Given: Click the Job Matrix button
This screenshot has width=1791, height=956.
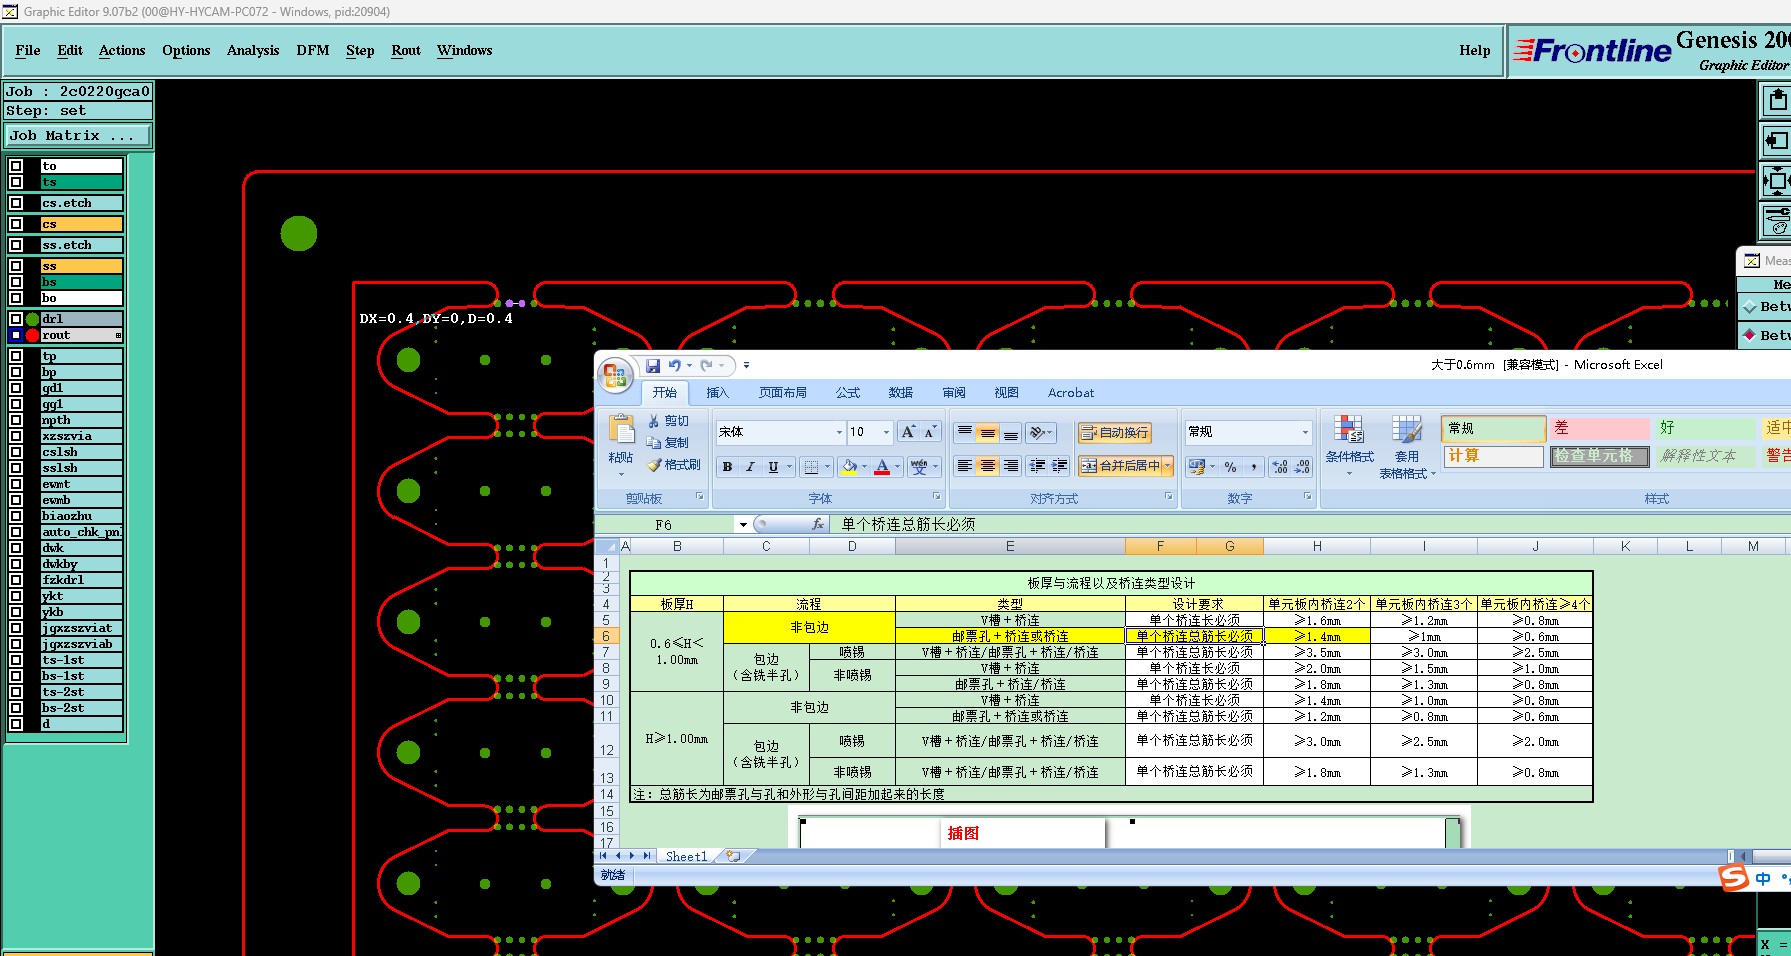Looking at the screenshot, I should [x=79, y=136].
